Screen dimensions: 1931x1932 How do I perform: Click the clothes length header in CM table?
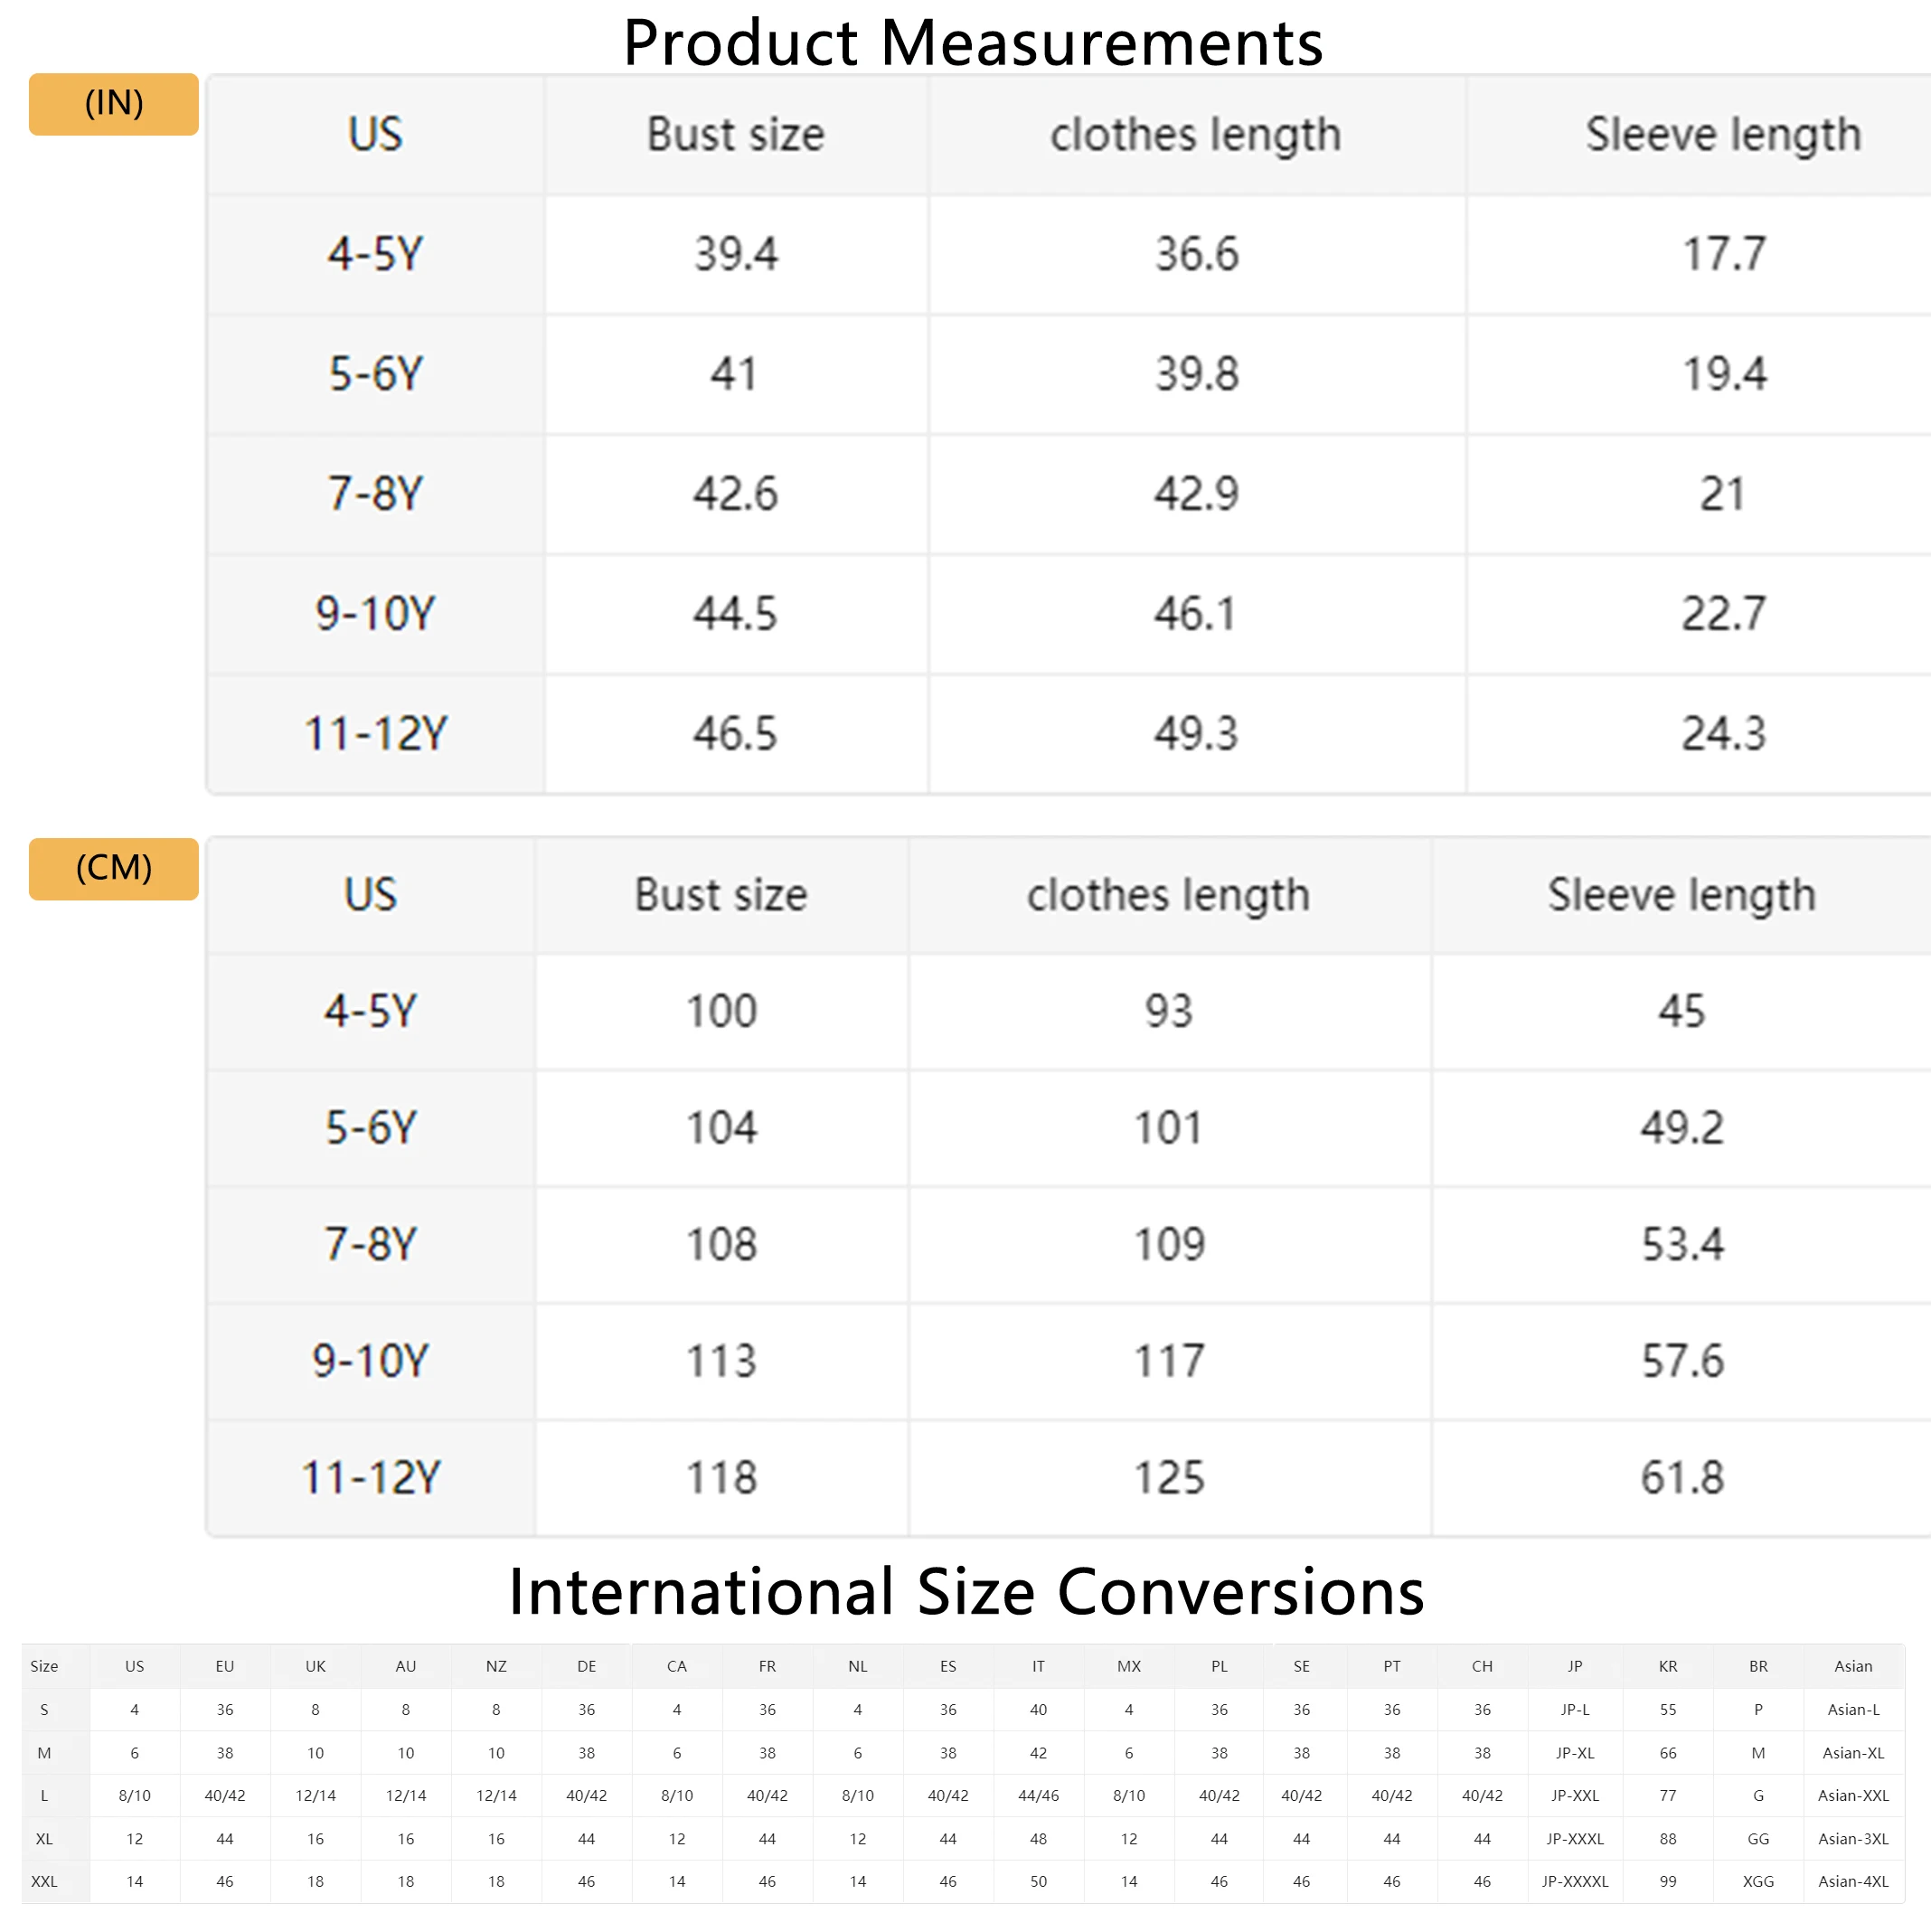click(x=1168, y=895)
